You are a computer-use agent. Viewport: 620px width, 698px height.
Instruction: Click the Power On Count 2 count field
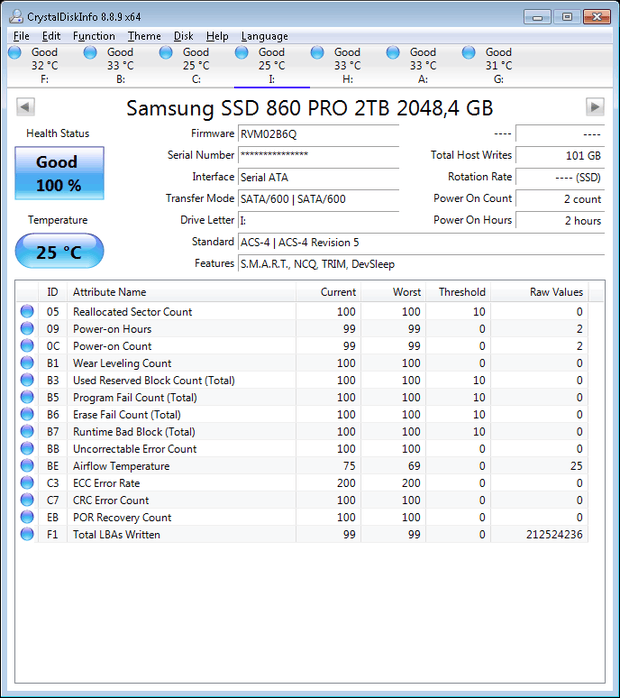(560, 199)
